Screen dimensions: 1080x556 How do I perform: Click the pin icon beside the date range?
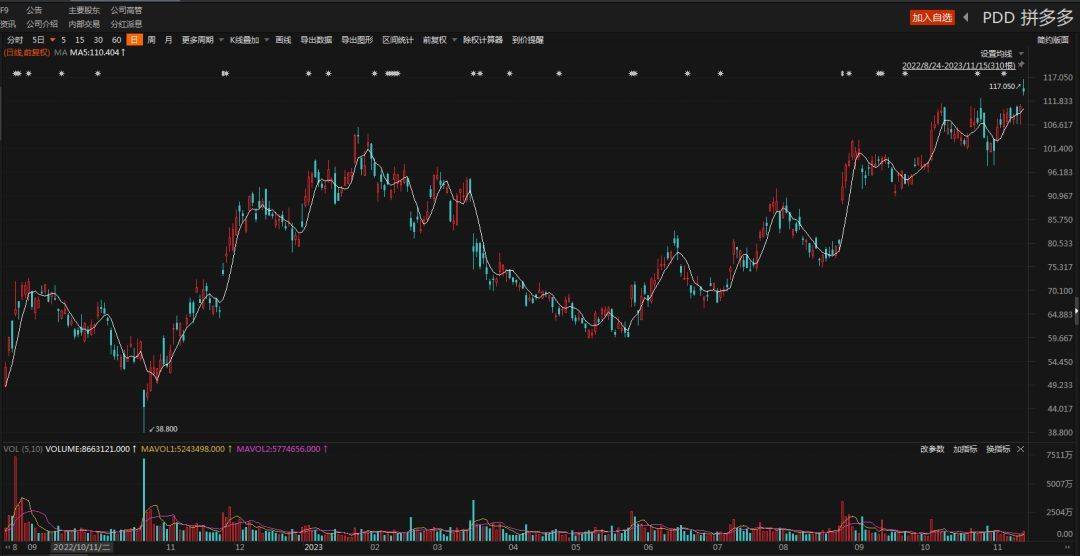click(1021, 64)
